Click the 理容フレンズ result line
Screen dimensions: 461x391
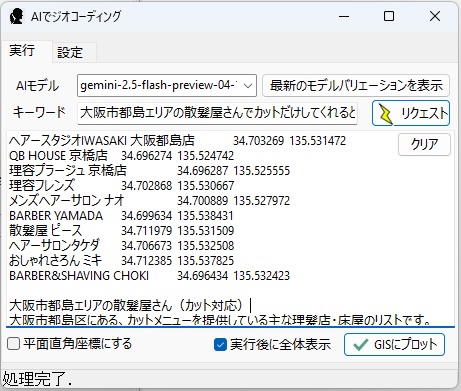click(122, 186)
